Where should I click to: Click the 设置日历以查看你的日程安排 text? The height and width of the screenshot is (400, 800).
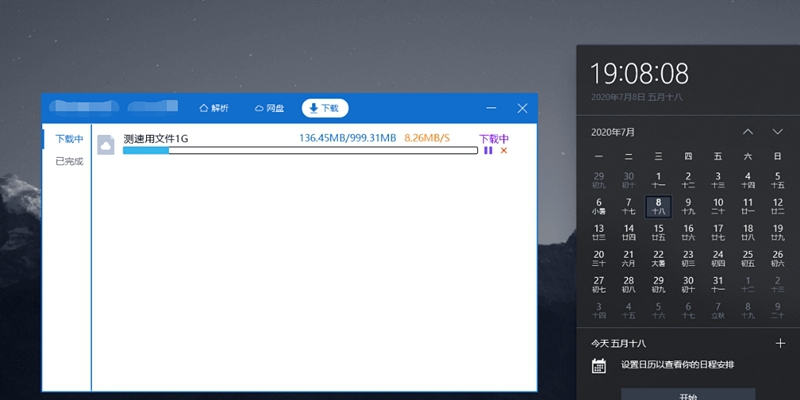tap(678, 365)
